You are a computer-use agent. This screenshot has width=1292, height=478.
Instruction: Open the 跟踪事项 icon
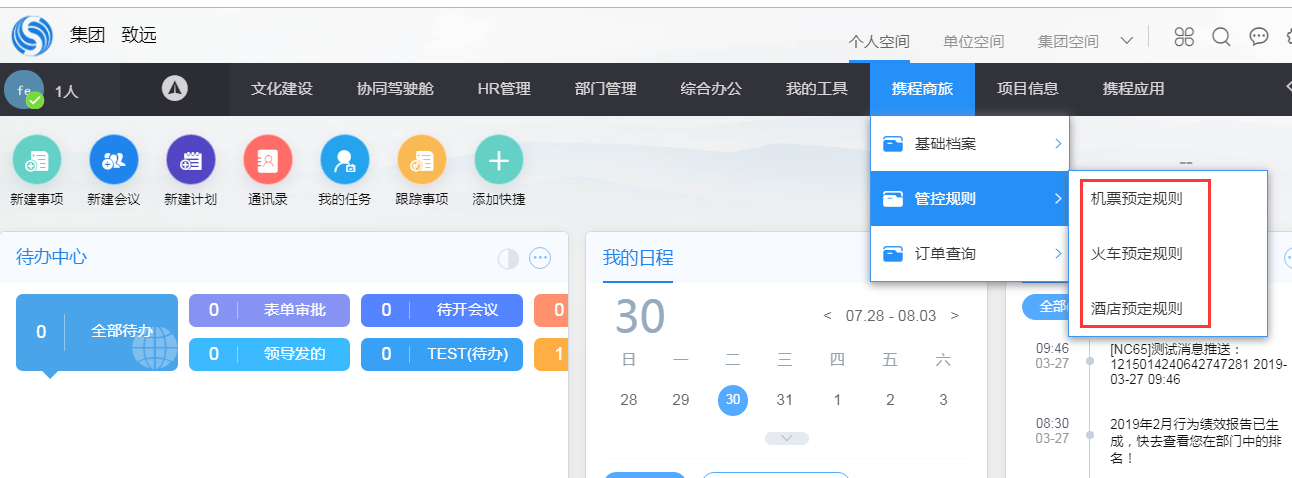pyautogui.click(x=422, y=159)
